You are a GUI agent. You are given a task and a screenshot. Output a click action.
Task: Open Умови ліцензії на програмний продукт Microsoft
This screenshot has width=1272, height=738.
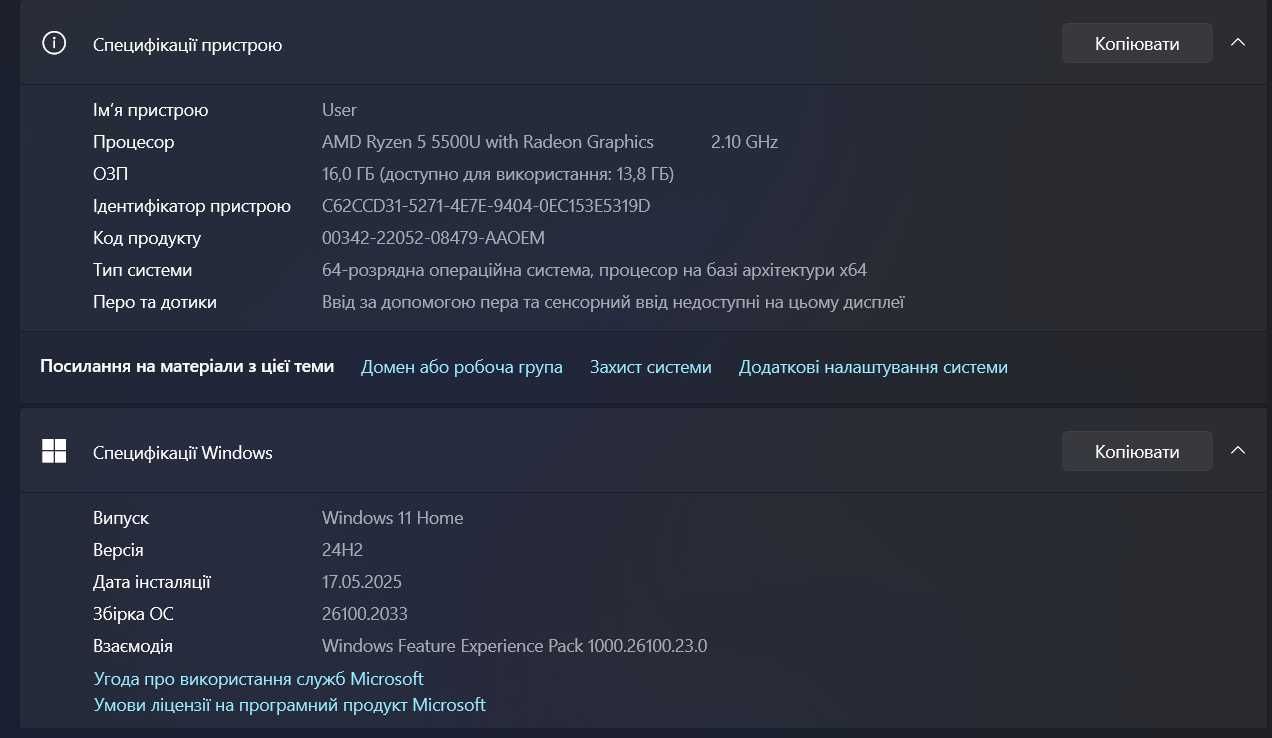click(x=290, y=704)
